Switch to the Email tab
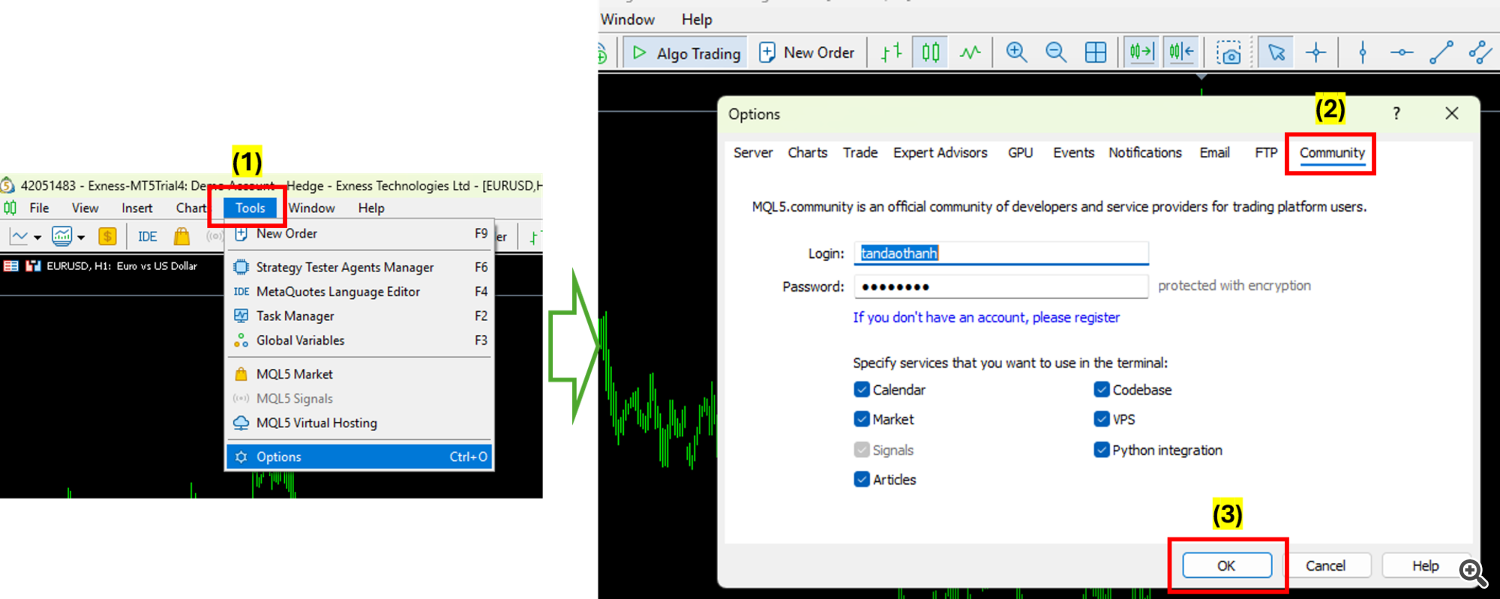 (x=1214, y=153)
